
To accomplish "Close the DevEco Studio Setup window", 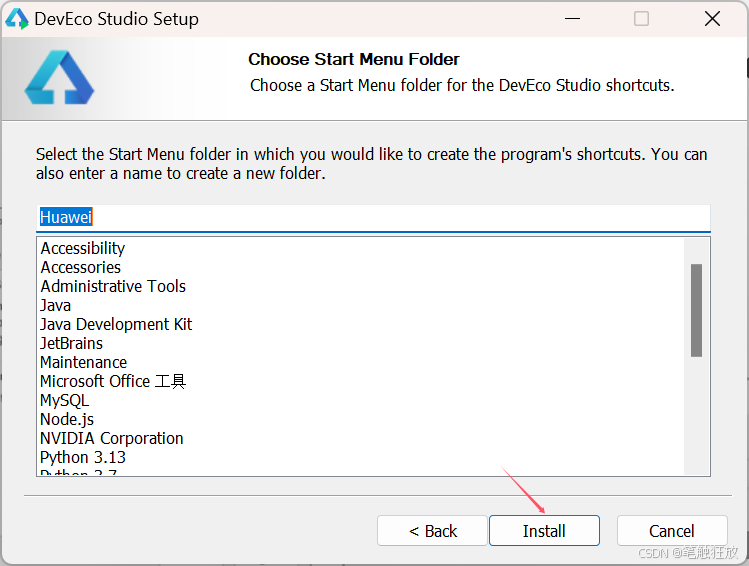I will [712, 19].
